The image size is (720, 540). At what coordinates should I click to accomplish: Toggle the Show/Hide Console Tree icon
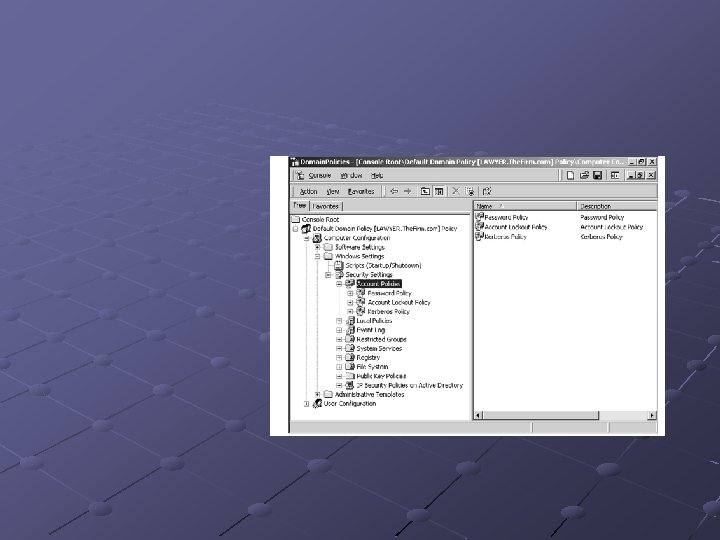coord(439,191)
